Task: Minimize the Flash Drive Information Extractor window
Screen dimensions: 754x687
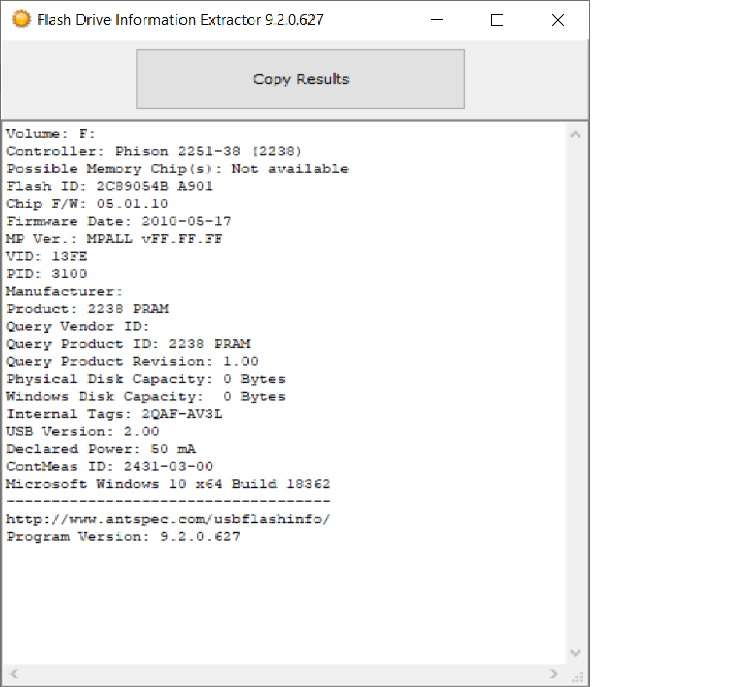Action: (437, 20)
